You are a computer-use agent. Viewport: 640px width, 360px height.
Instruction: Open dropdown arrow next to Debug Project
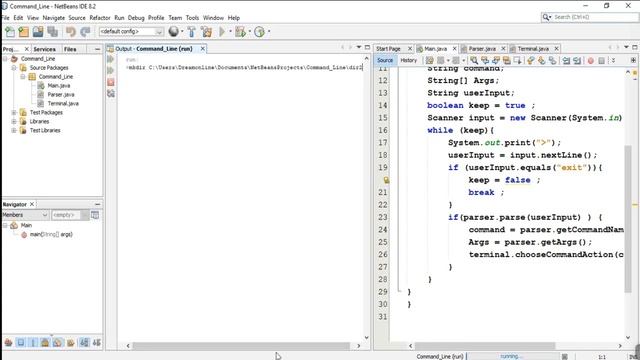point(249,31)
